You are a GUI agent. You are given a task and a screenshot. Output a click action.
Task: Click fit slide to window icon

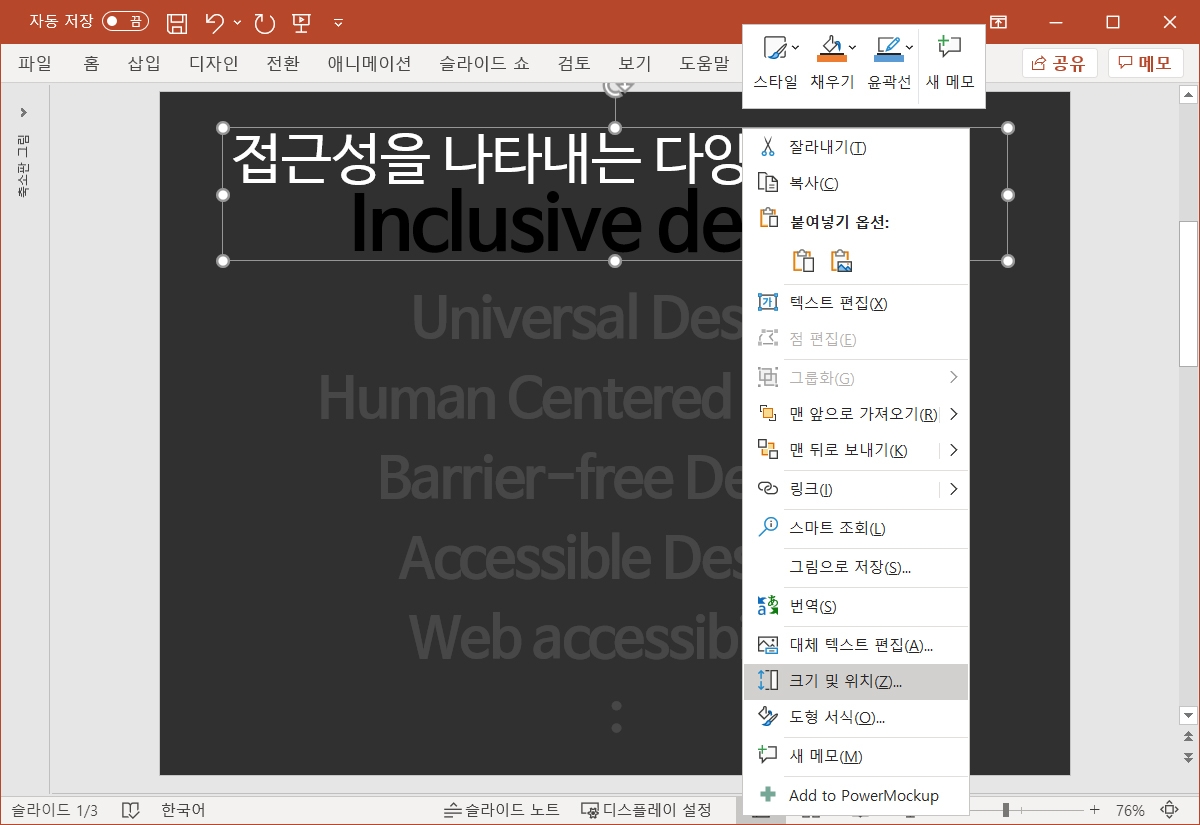click(x=1169, y=810)
